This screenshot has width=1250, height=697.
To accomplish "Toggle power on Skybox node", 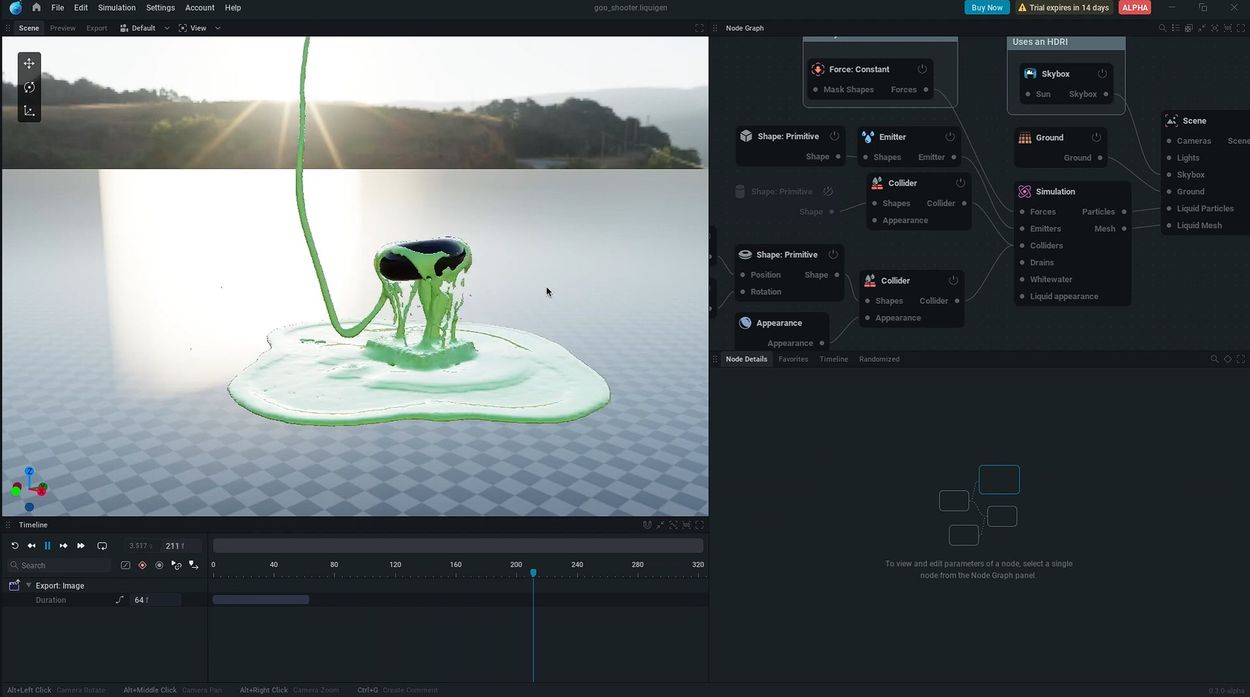I will click(1102, 74).
